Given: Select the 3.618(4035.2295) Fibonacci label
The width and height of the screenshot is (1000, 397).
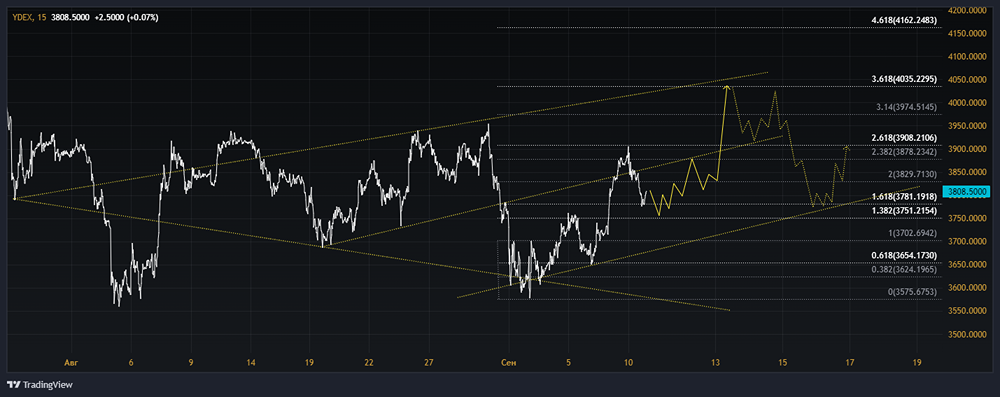Looking at the screenshot, I should pyautogui.click(x=904, y=79).
